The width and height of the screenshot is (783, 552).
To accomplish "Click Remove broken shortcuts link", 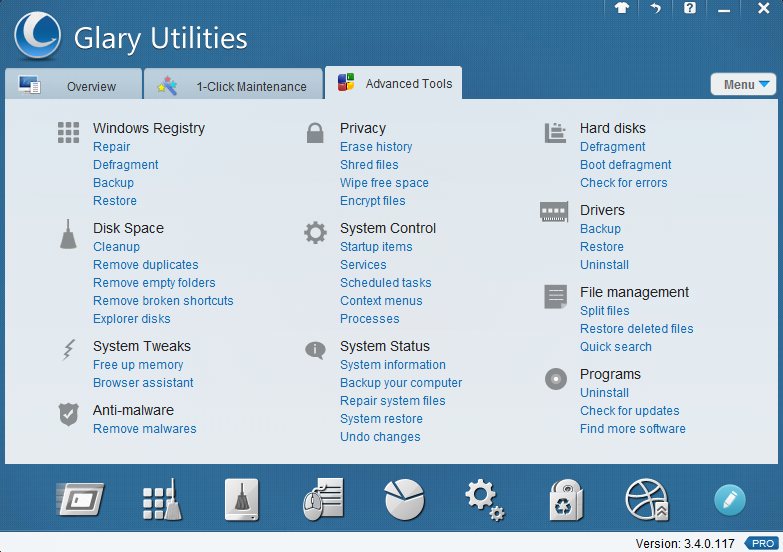I will [163, 301].
